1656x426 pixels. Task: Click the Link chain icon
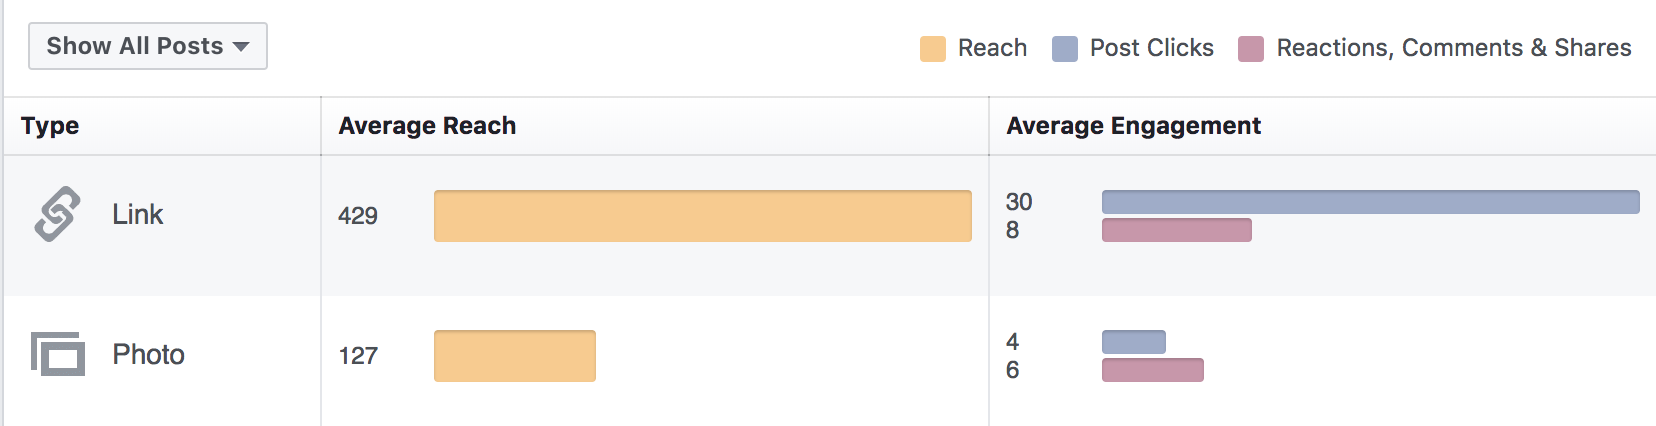tap(57, 214)
